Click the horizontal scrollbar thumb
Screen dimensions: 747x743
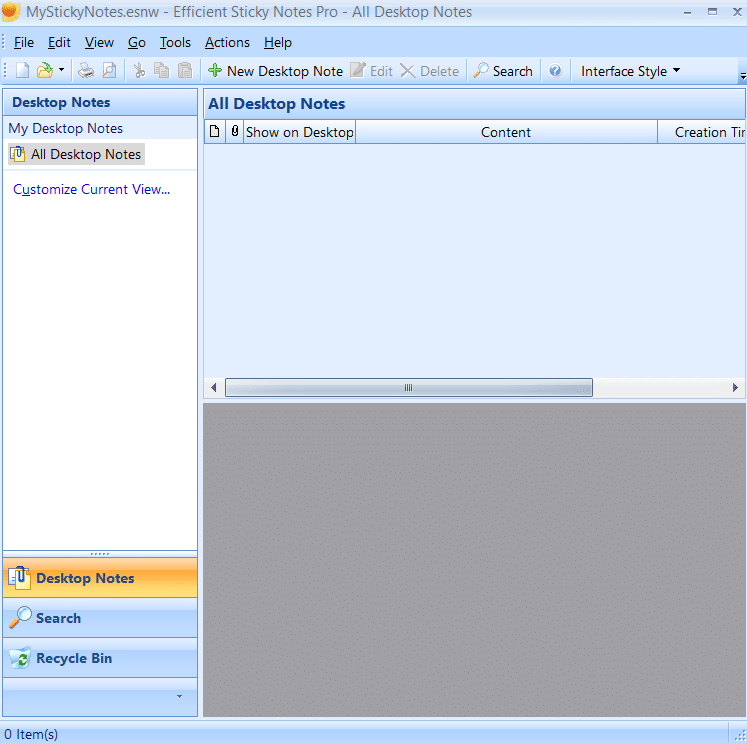[408, 387]
